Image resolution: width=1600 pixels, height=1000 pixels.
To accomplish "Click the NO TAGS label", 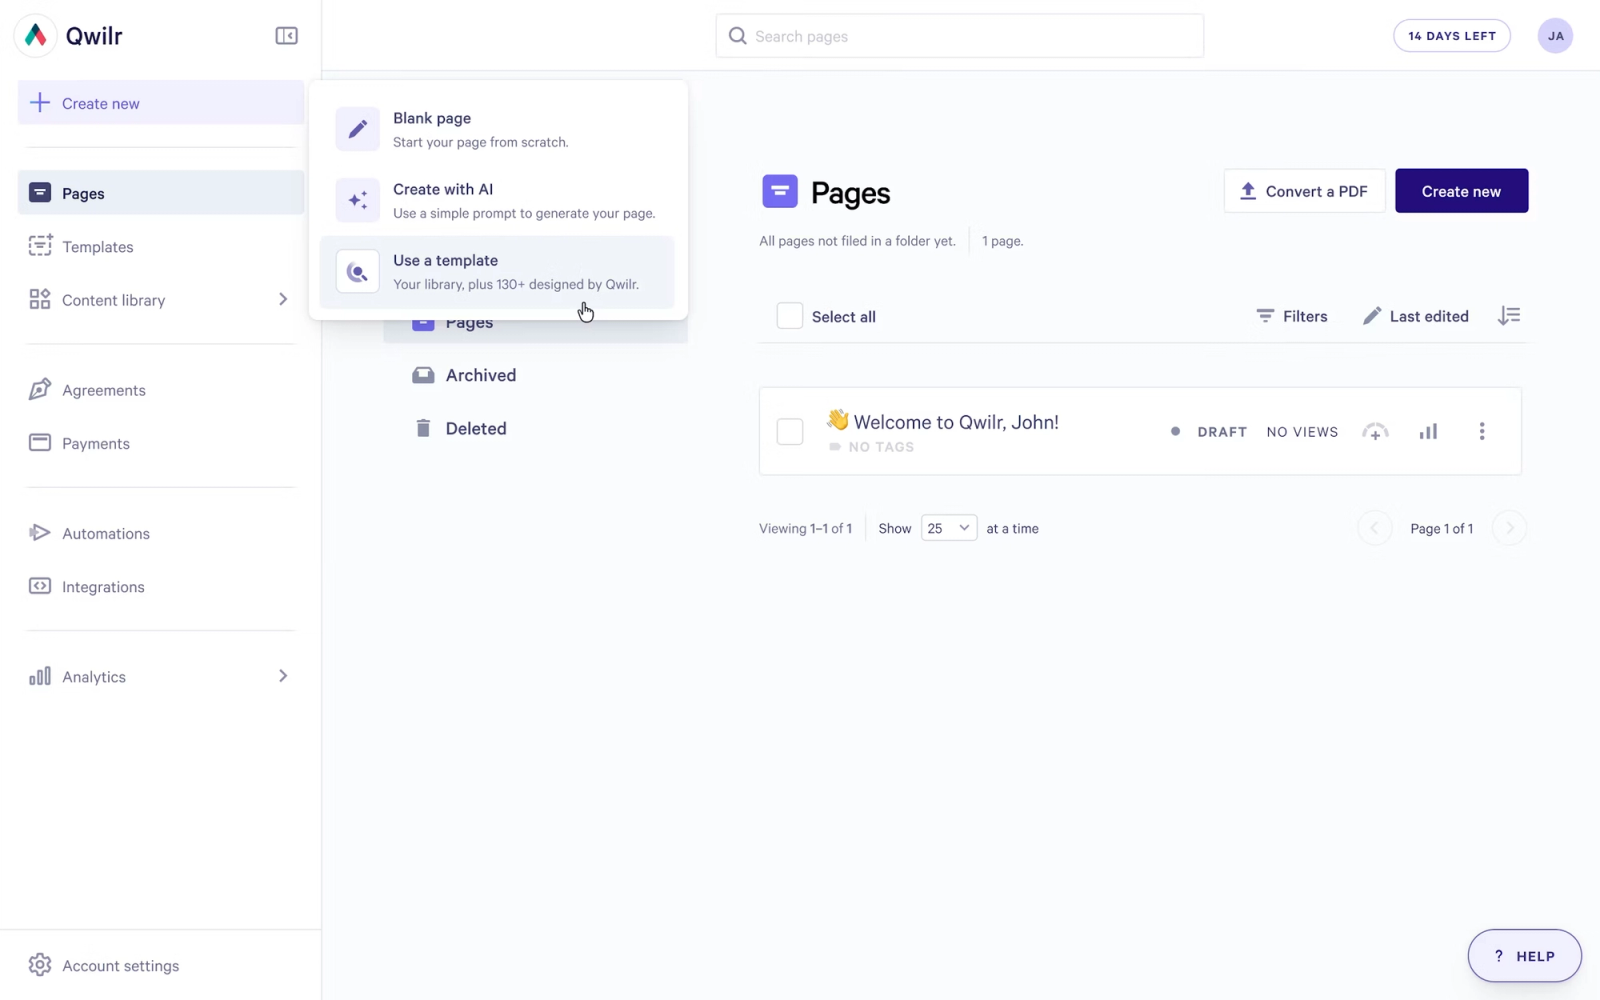I will (881, 447).
